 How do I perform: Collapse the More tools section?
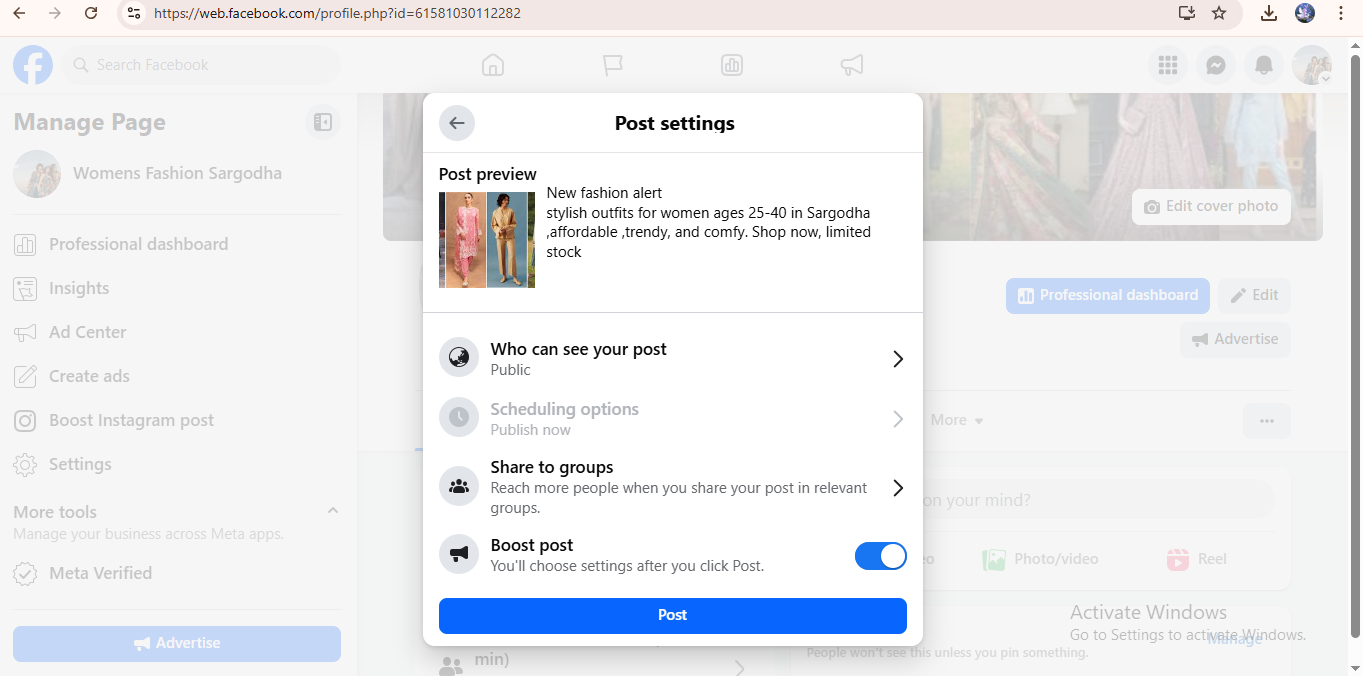pyautogui.click(x=333, y=511)
